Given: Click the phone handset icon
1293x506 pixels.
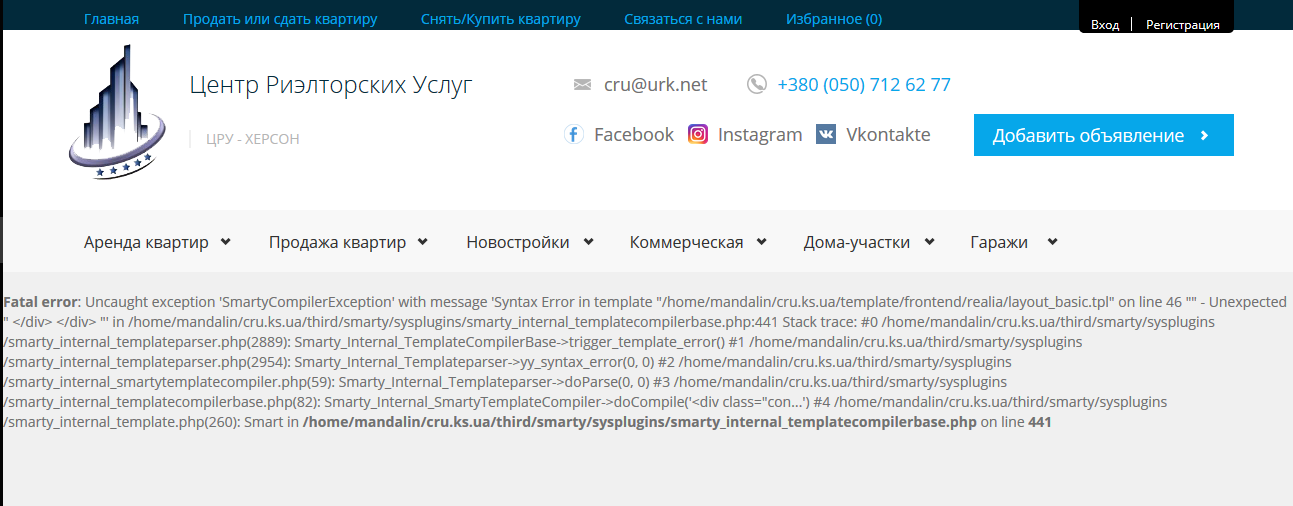Looking at the screenshot, I should tap(757, 85).
